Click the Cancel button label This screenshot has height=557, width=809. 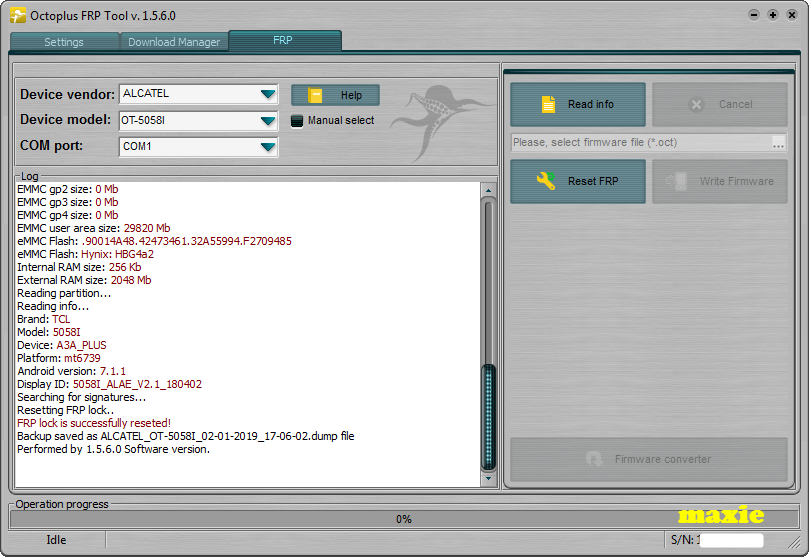click(x=736, y=104)
